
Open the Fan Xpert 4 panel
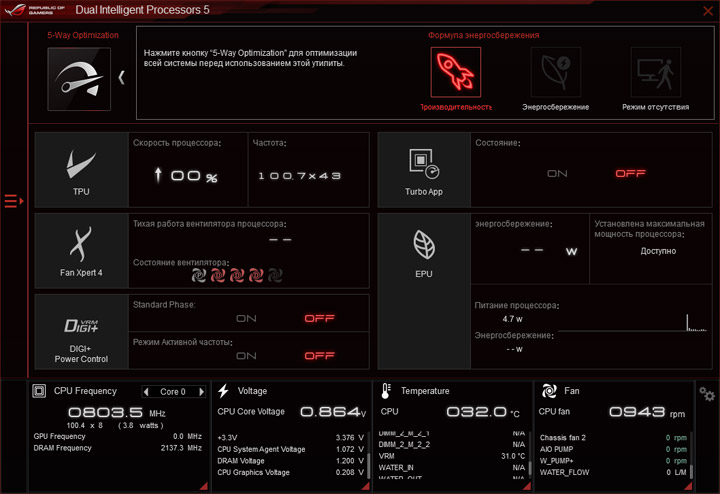[82, 251]
